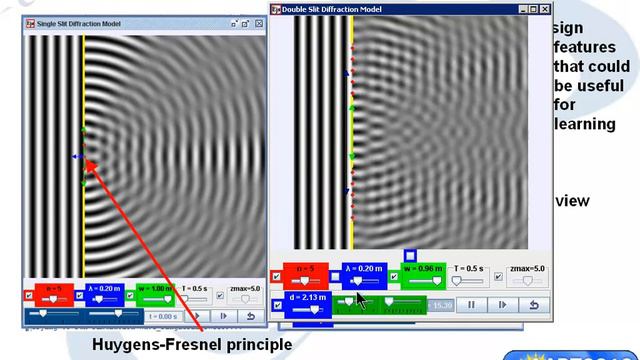Click Single Slit Diffraction Model title bar
This screenshot has width=640, height=360.
(x=145, y=24)
